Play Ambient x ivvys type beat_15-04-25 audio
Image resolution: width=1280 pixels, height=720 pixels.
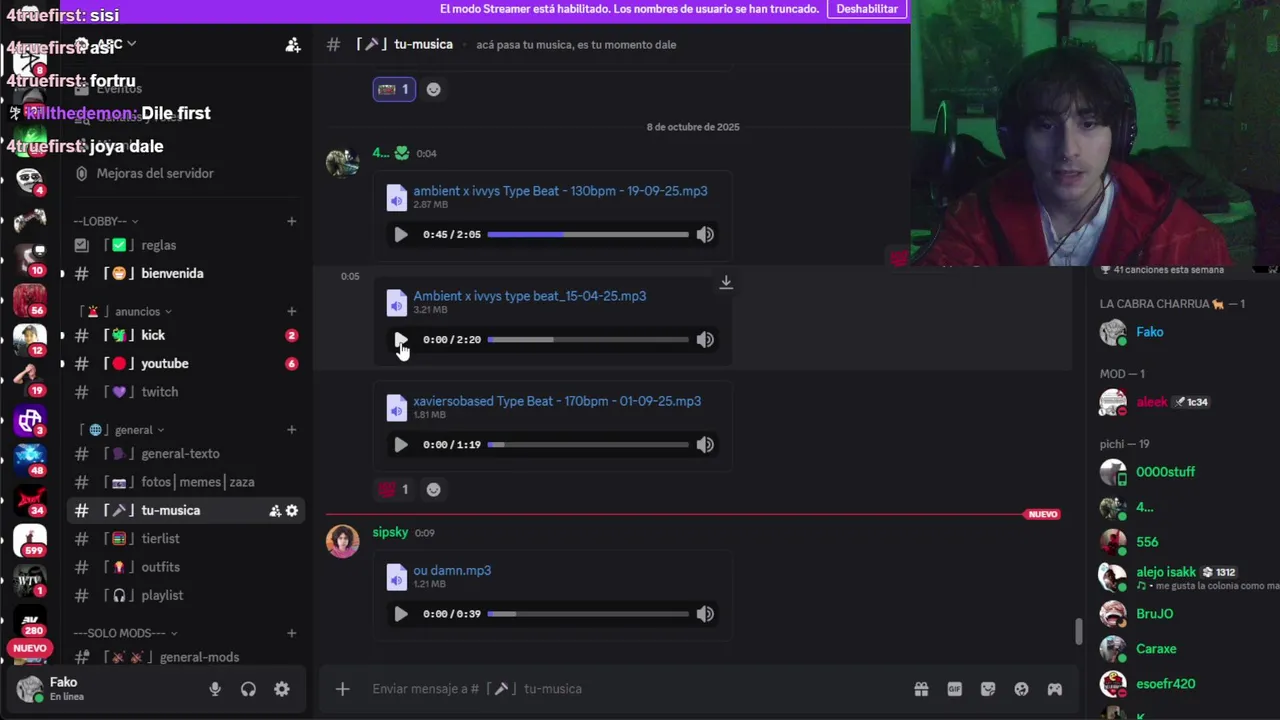[401, 339]
